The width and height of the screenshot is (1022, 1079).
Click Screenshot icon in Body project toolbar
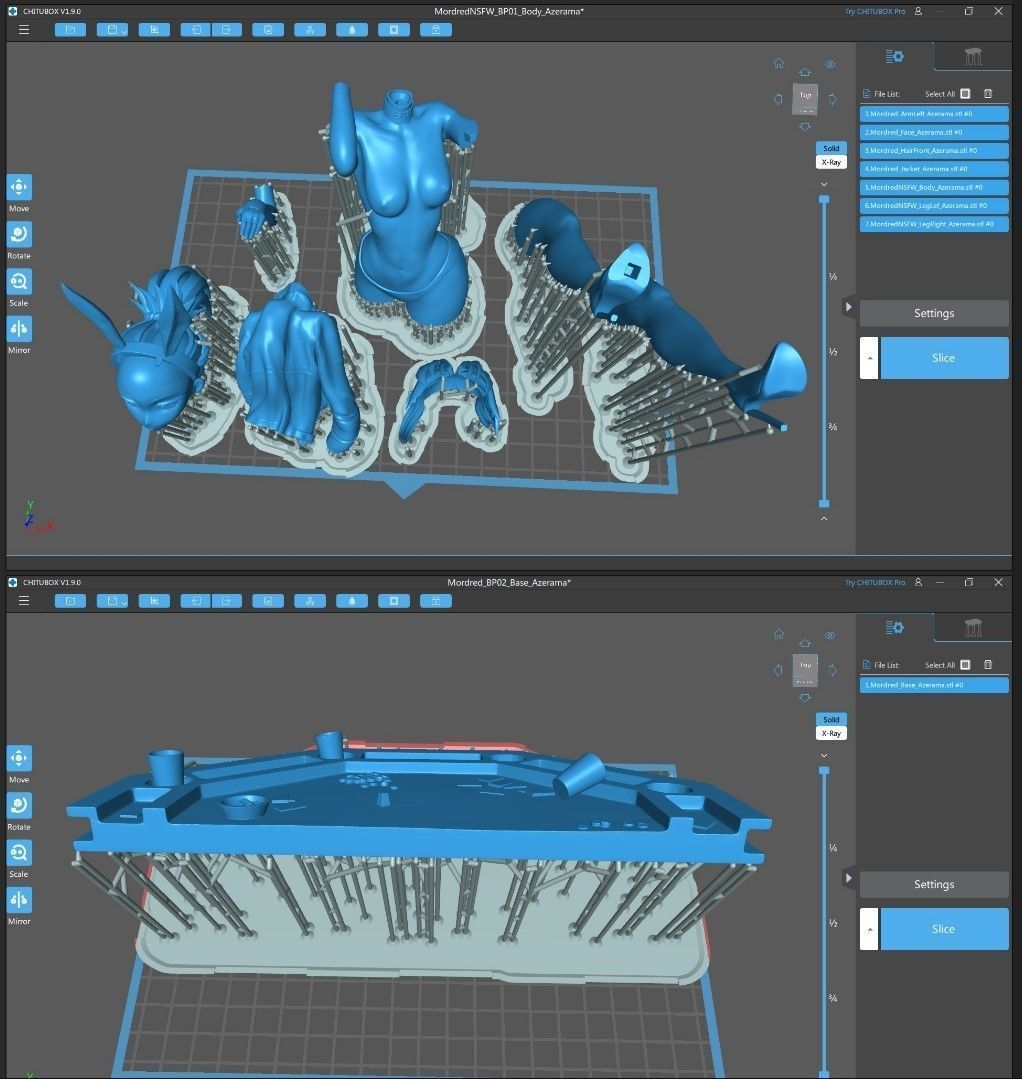(154, 30)
